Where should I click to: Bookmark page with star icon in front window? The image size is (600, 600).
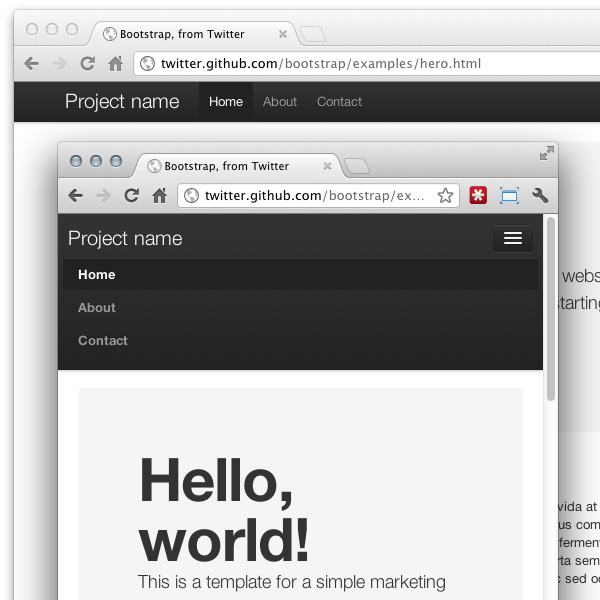click(445, 196)
